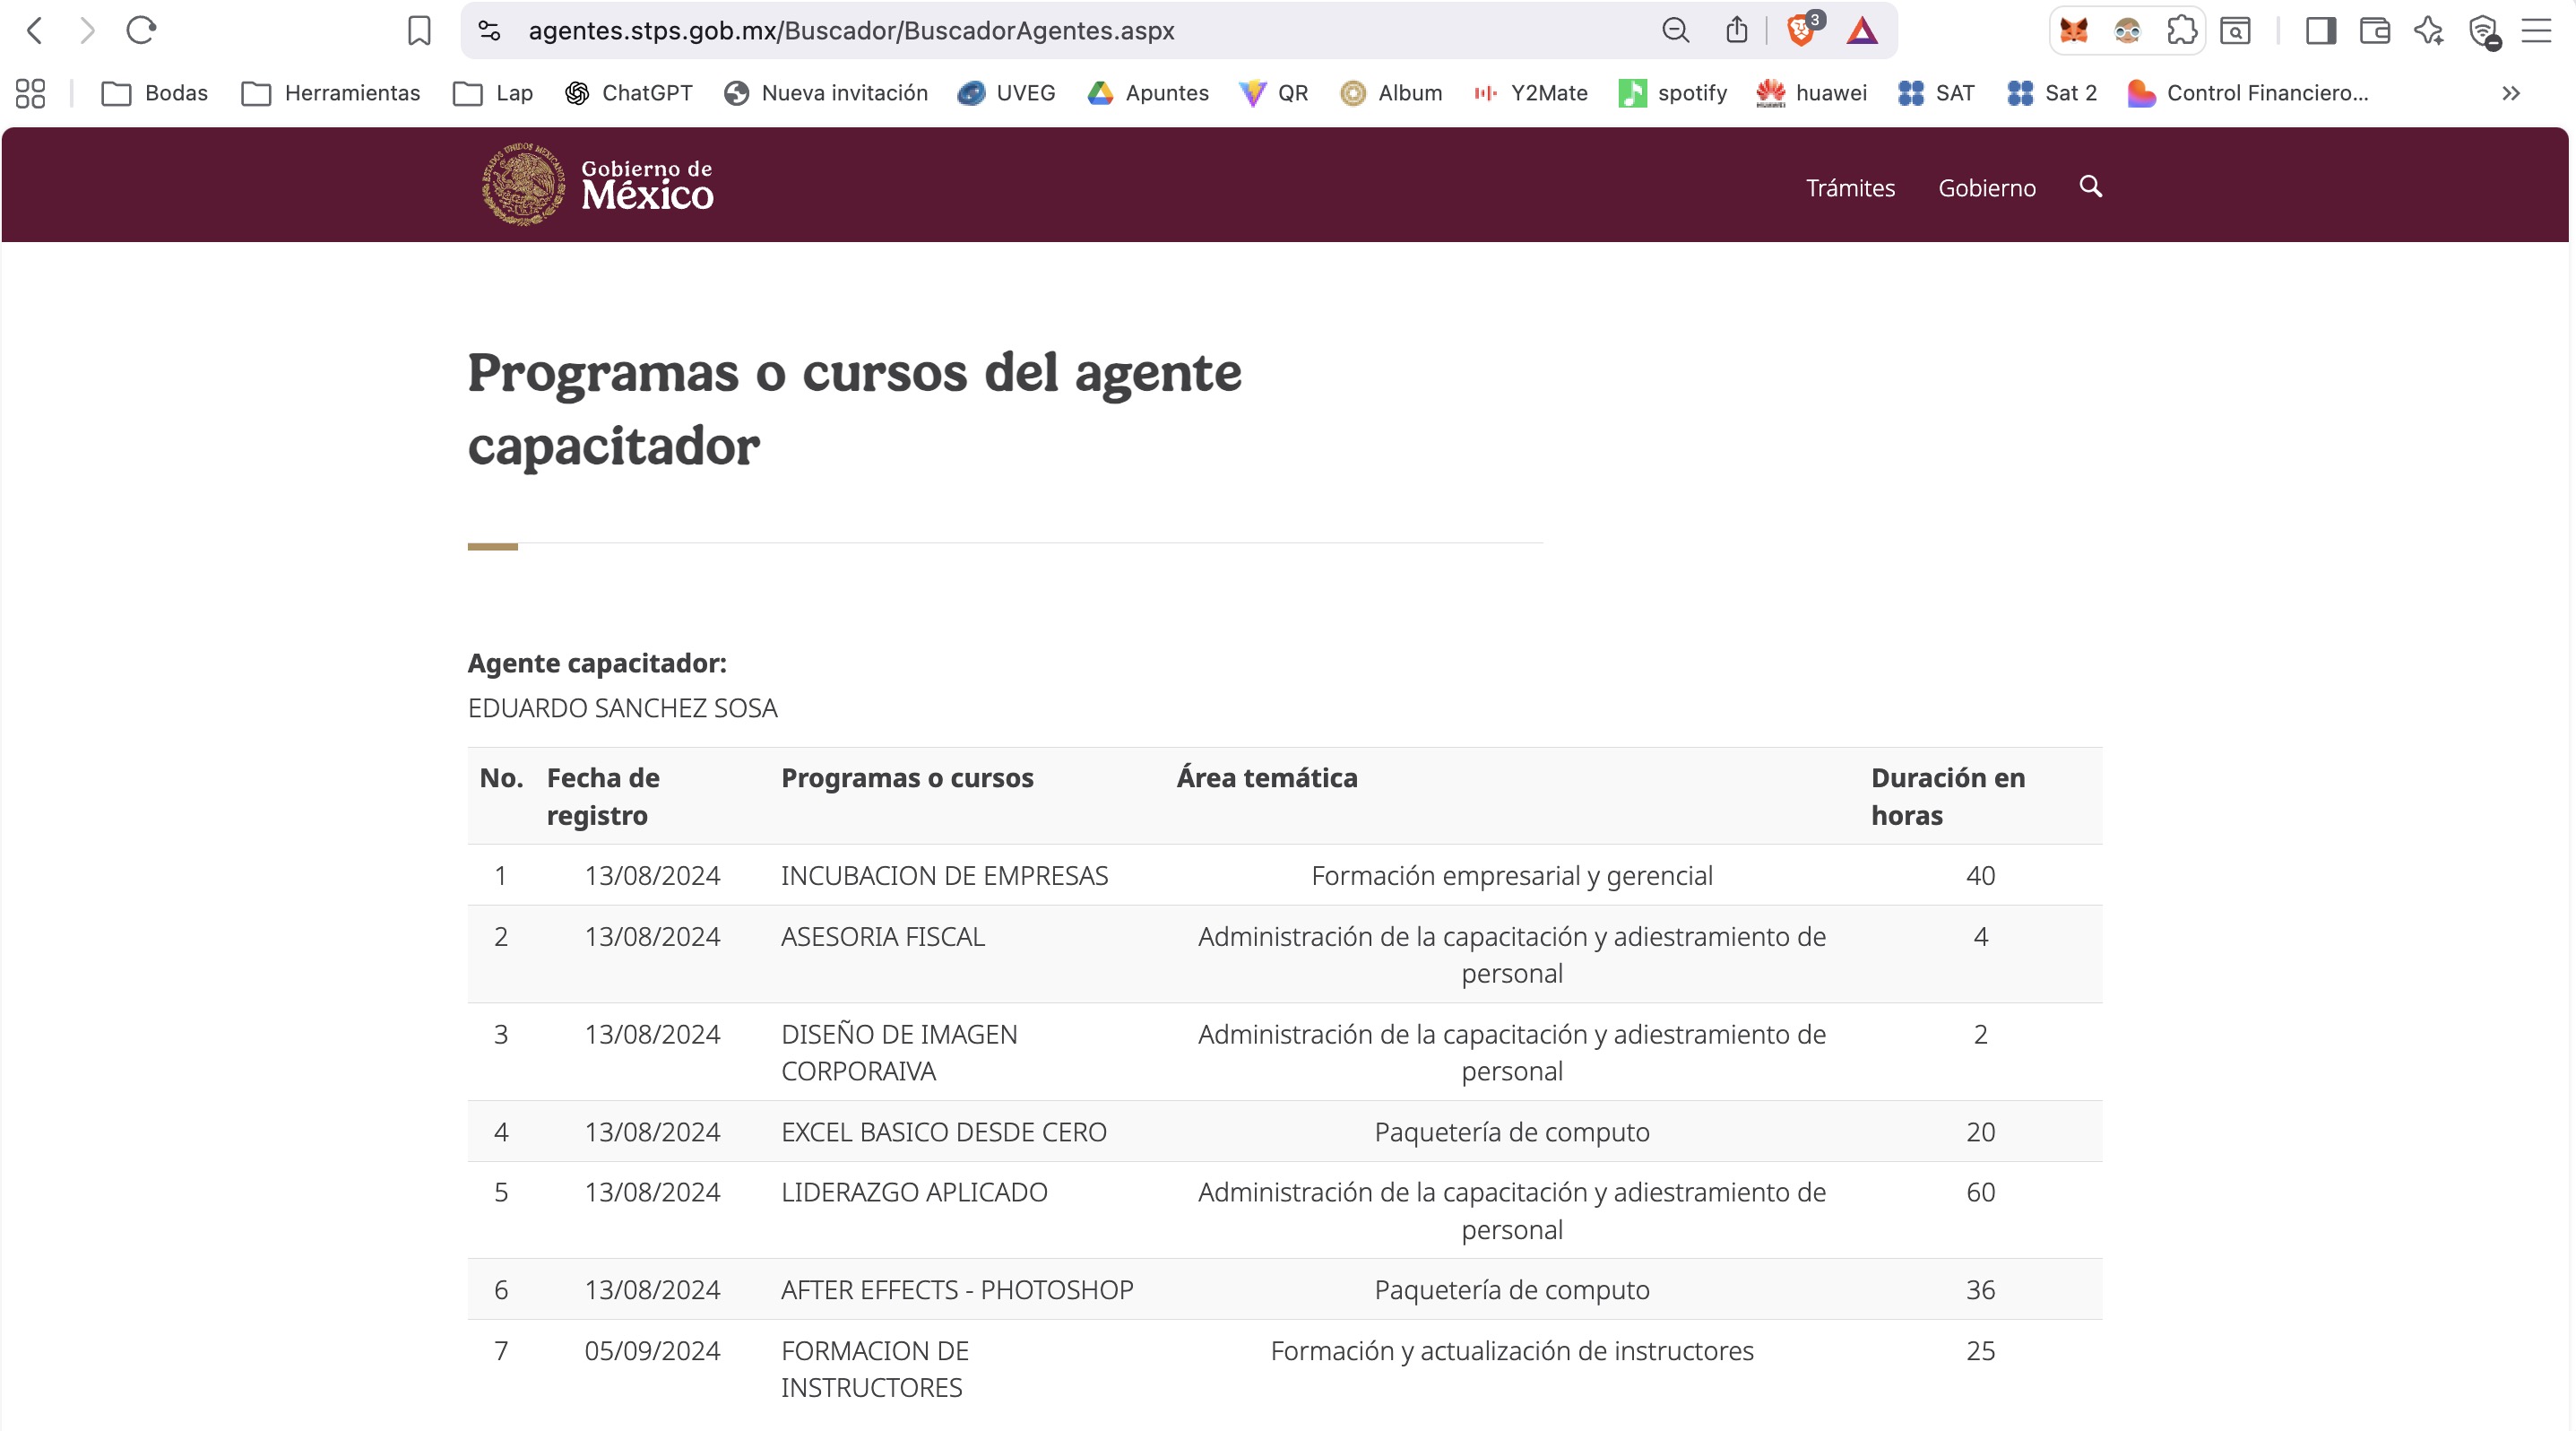Open the MetaMask extension
2576x1431 pixels.
tap(2075, 31)
